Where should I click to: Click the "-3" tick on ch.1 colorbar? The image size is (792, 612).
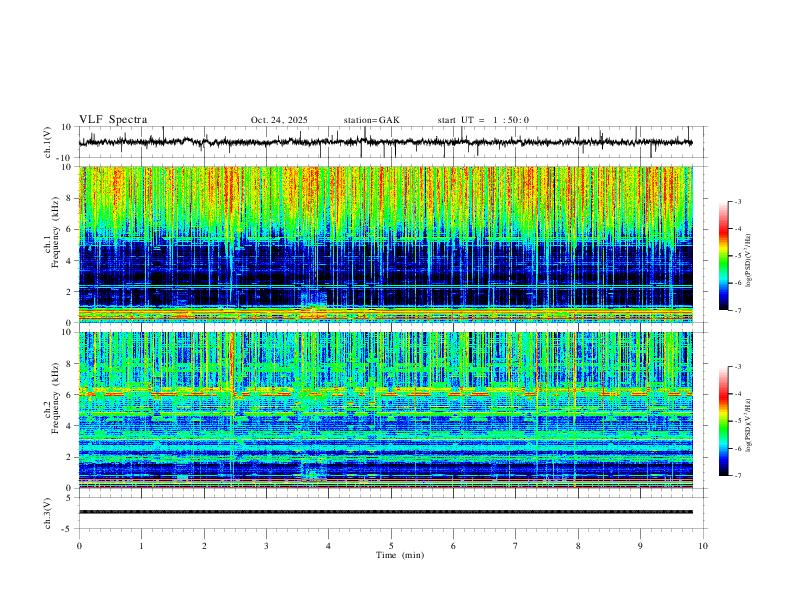click(x=737, y=202)
